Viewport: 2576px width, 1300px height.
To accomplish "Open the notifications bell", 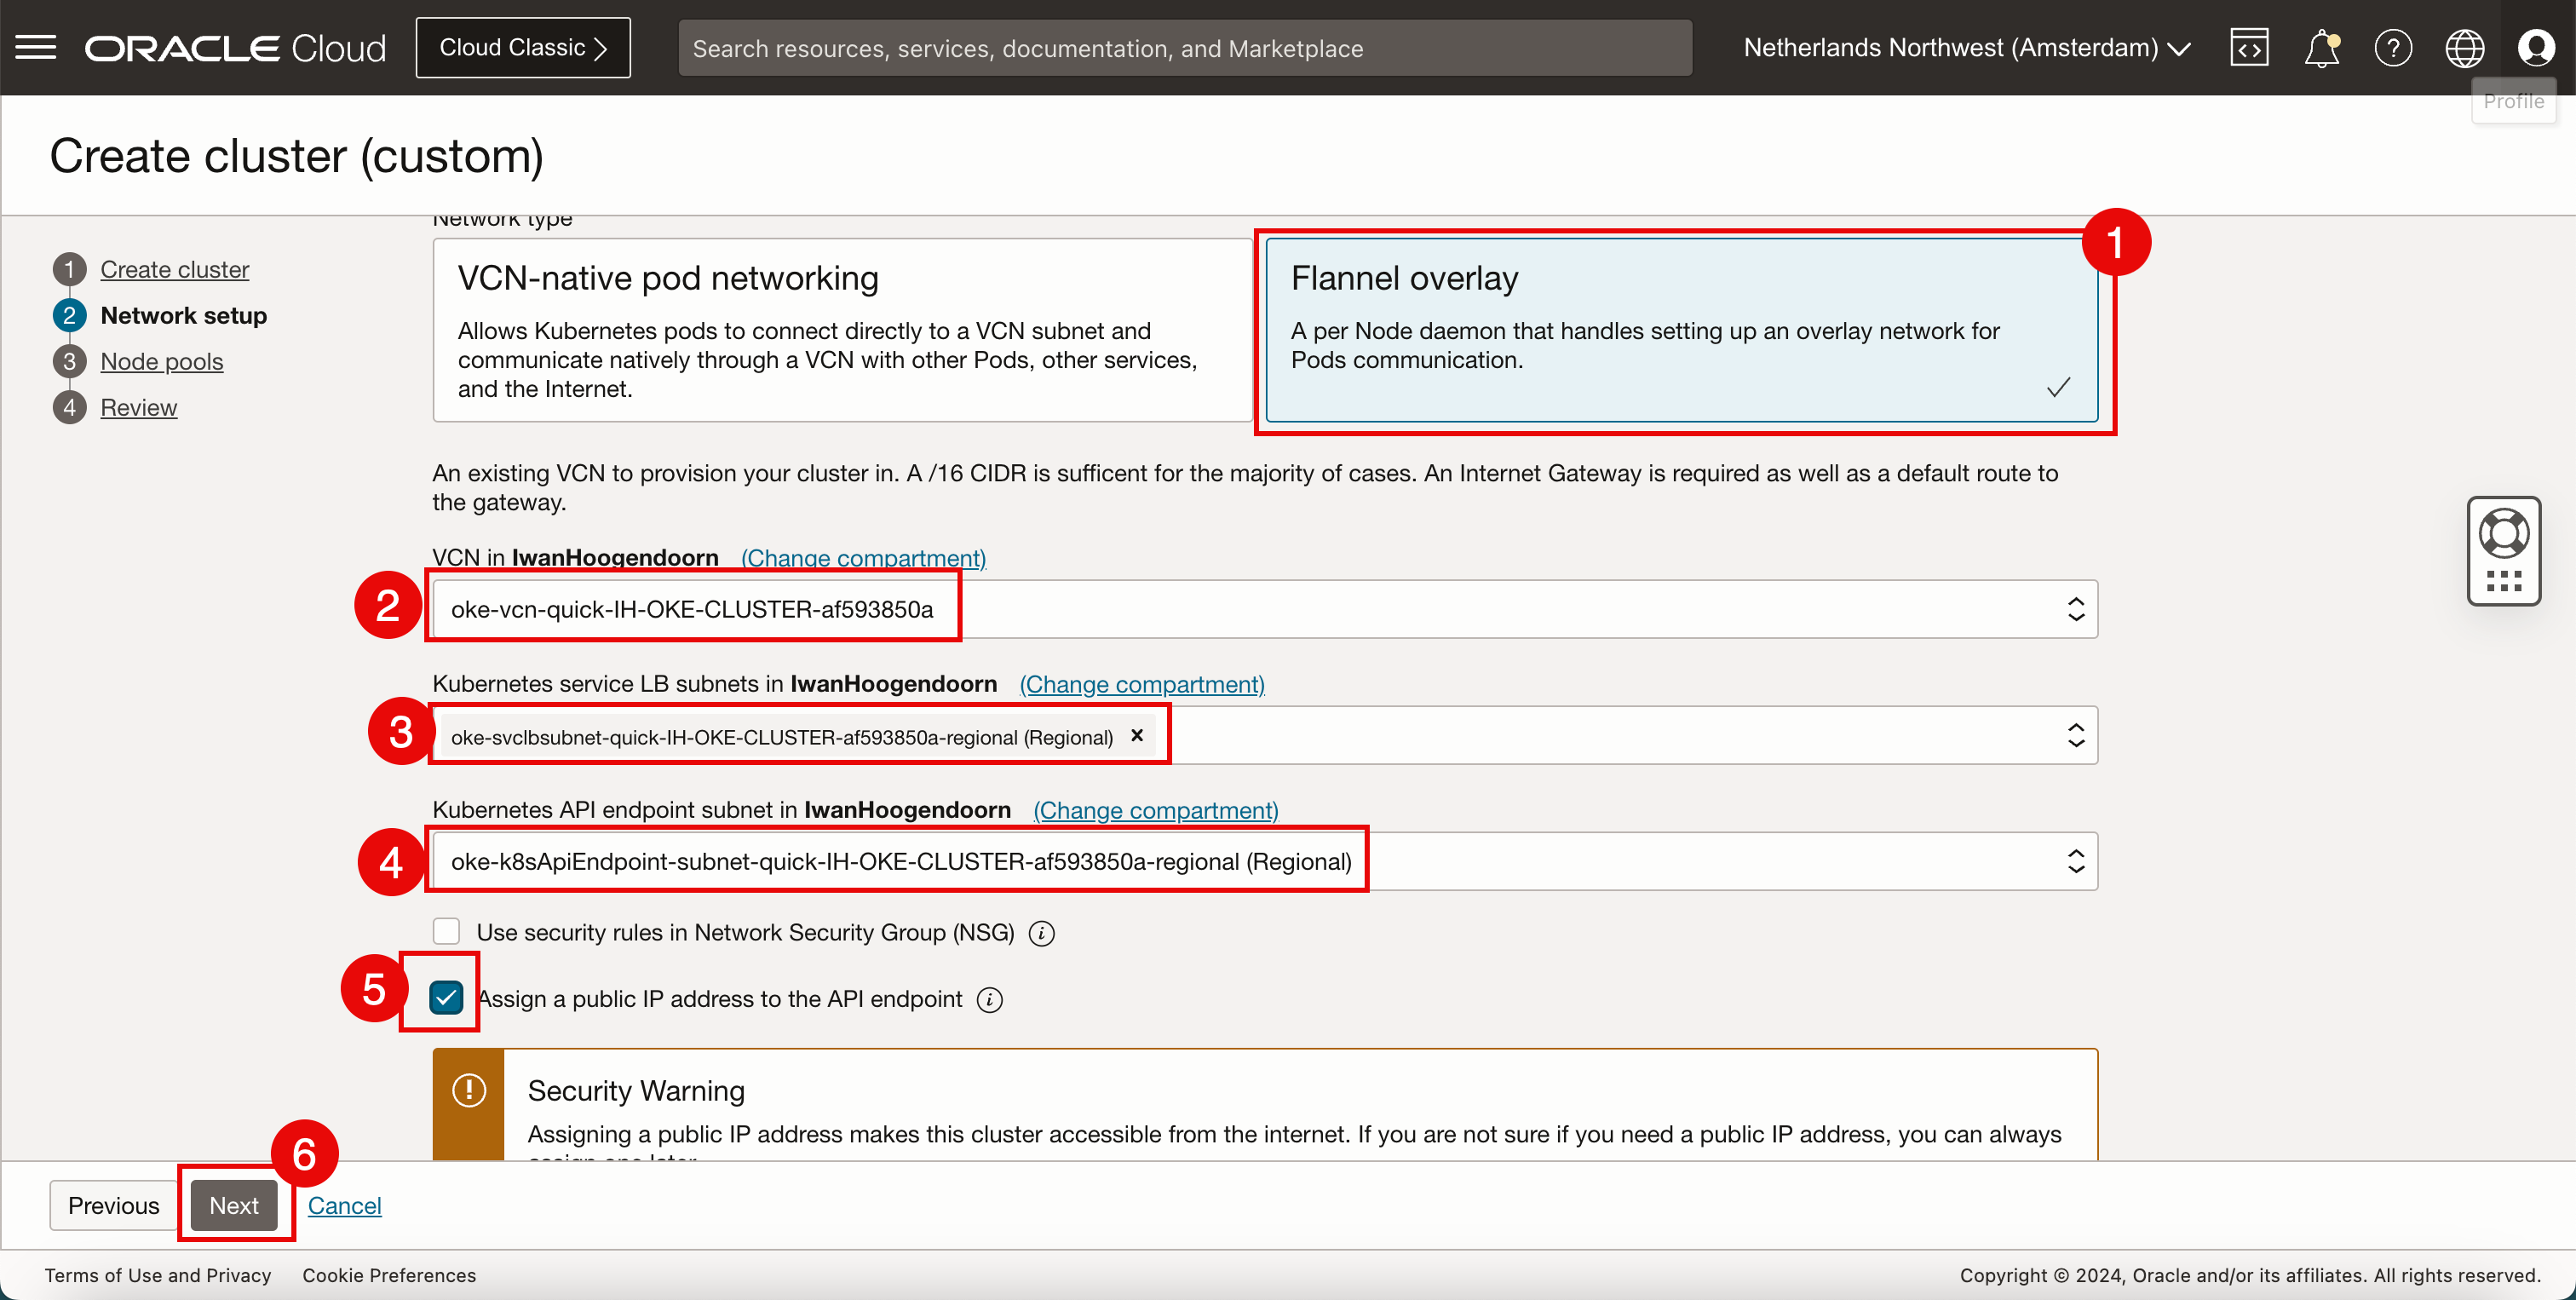I will (2321, 47).
